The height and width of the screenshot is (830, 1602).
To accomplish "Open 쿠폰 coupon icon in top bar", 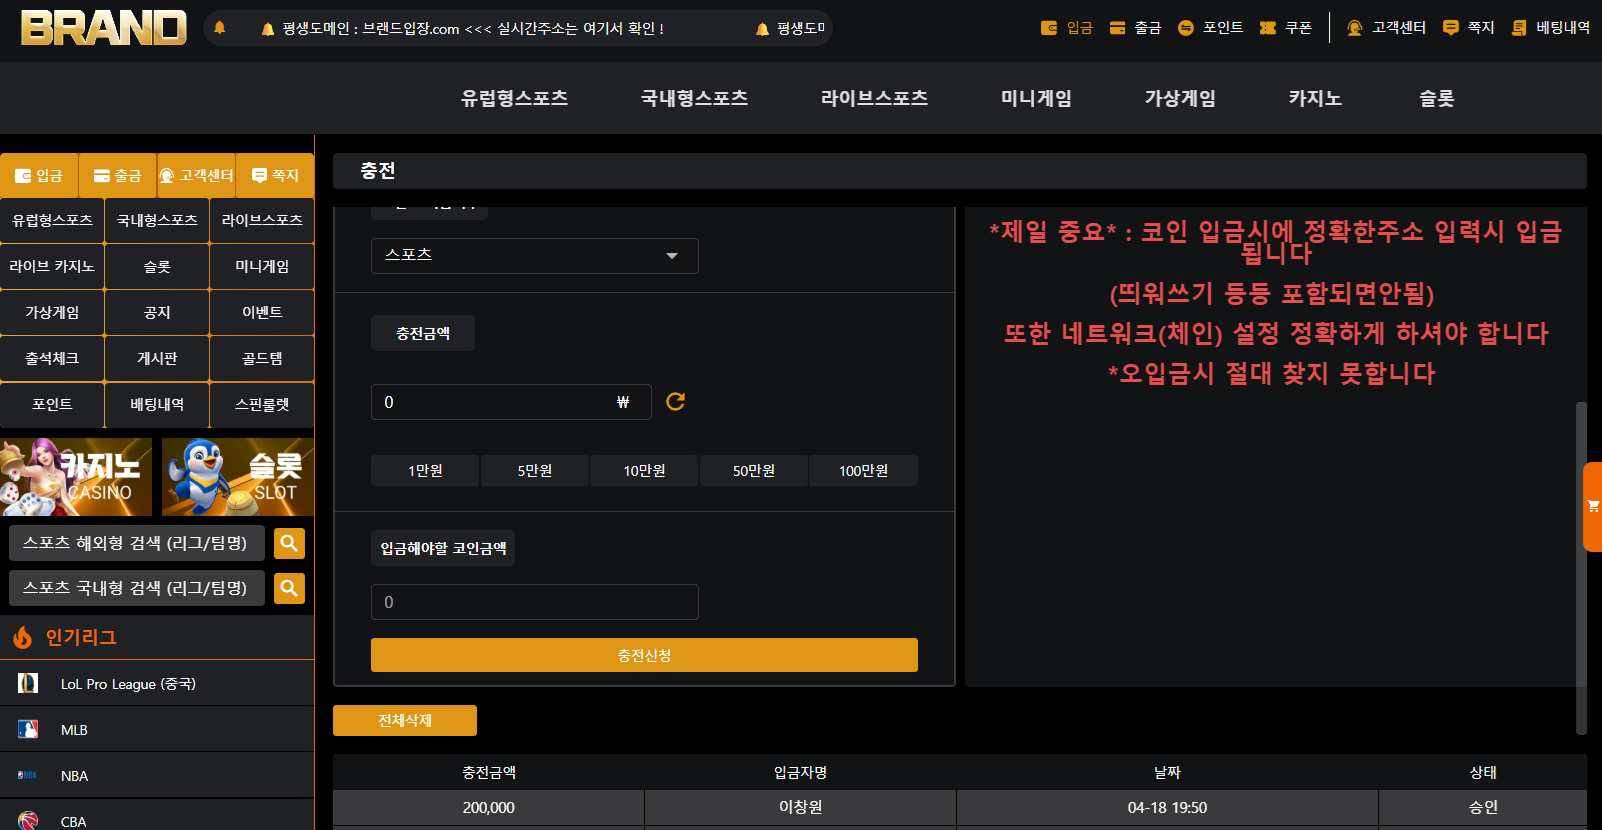I will [1268, 28].
